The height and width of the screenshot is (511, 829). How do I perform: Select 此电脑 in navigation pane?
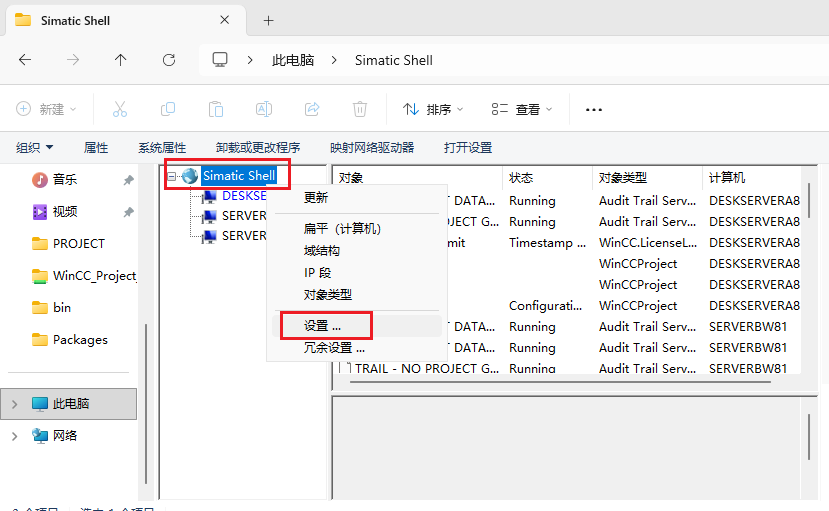[x=69, y=404]
